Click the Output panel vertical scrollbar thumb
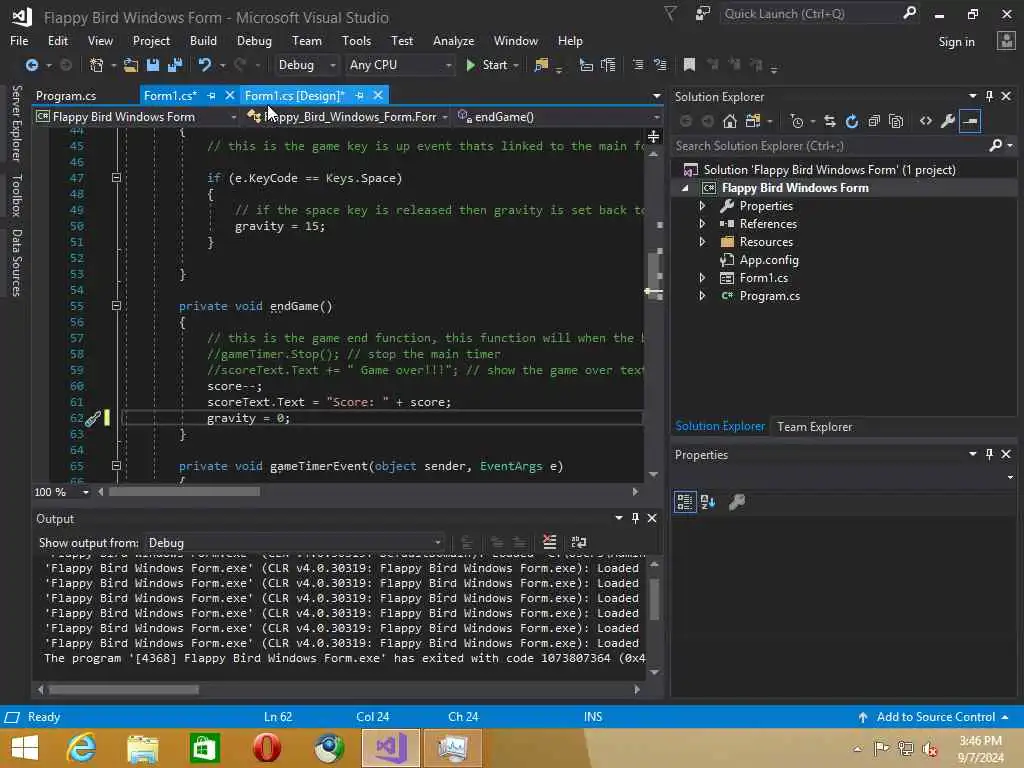 (x=654, y=599)
